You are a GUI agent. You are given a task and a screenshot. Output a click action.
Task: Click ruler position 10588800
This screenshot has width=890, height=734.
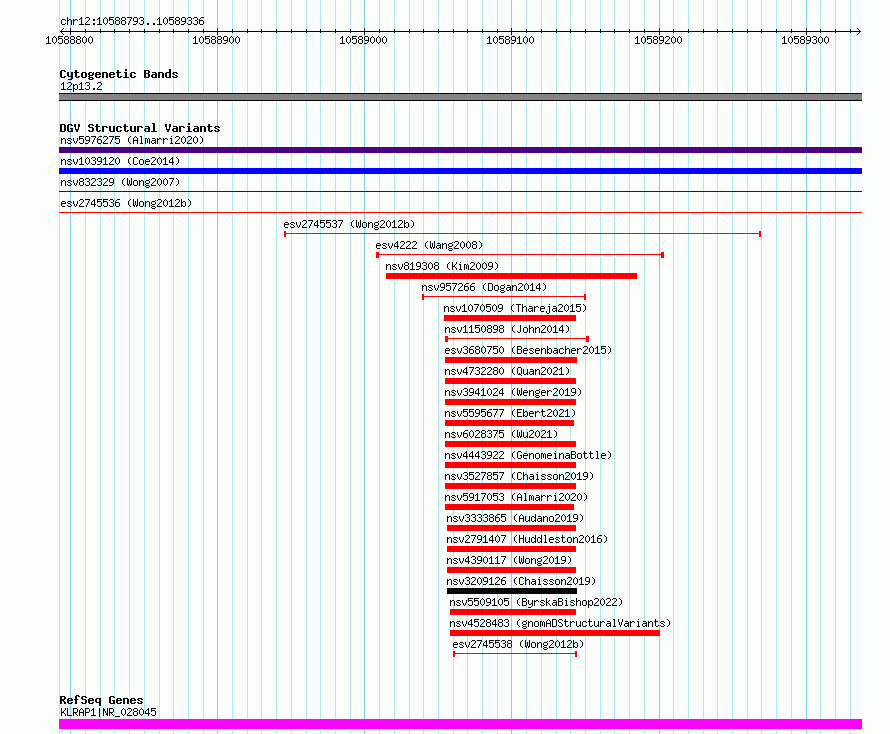[x=69, y=40]
